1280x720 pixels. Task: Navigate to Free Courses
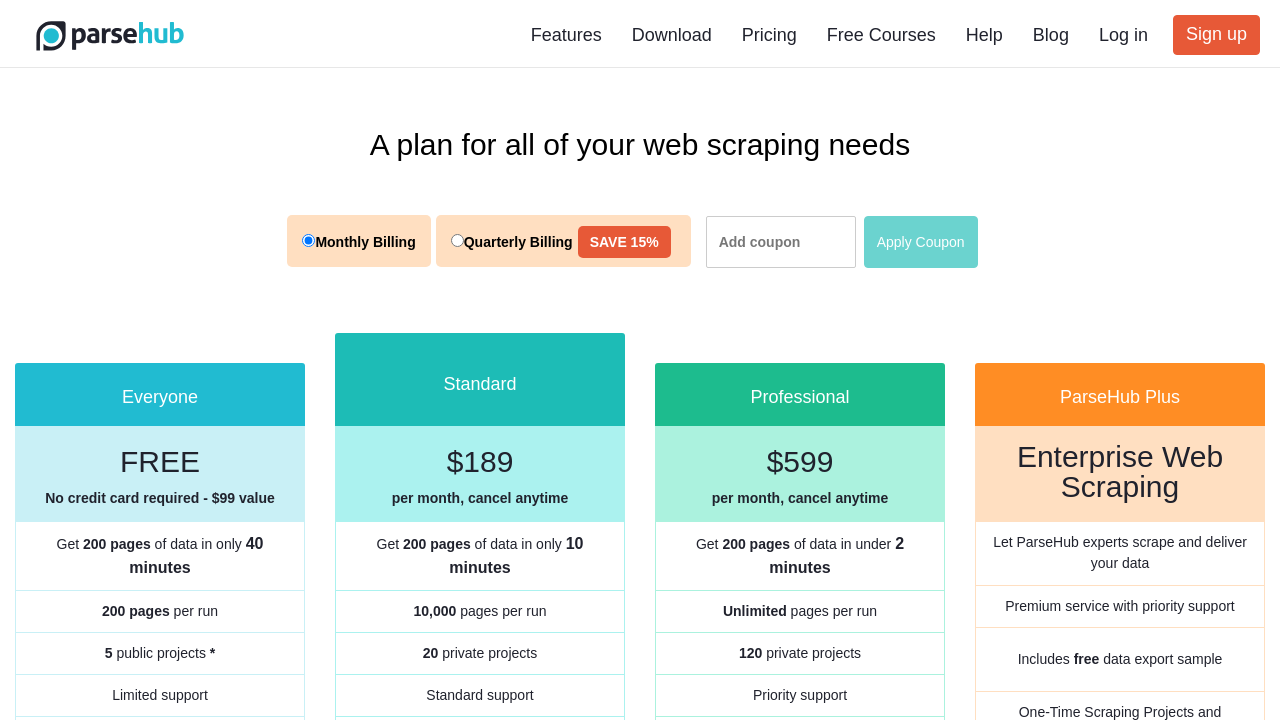(x=881, y=35)
